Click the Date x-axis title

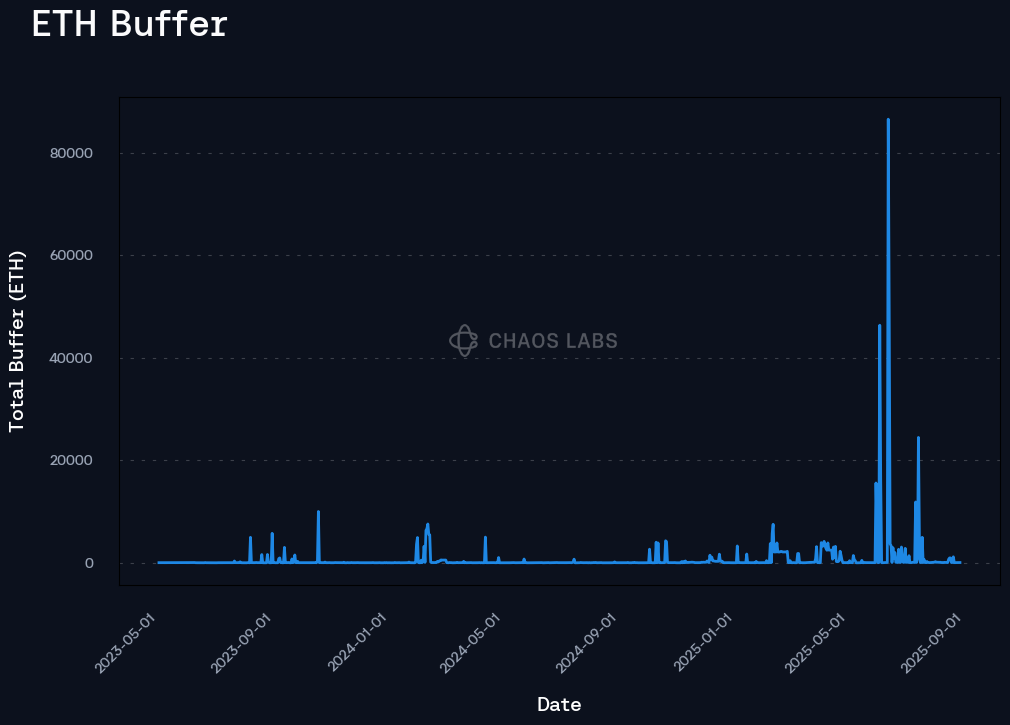click(559, 704)
